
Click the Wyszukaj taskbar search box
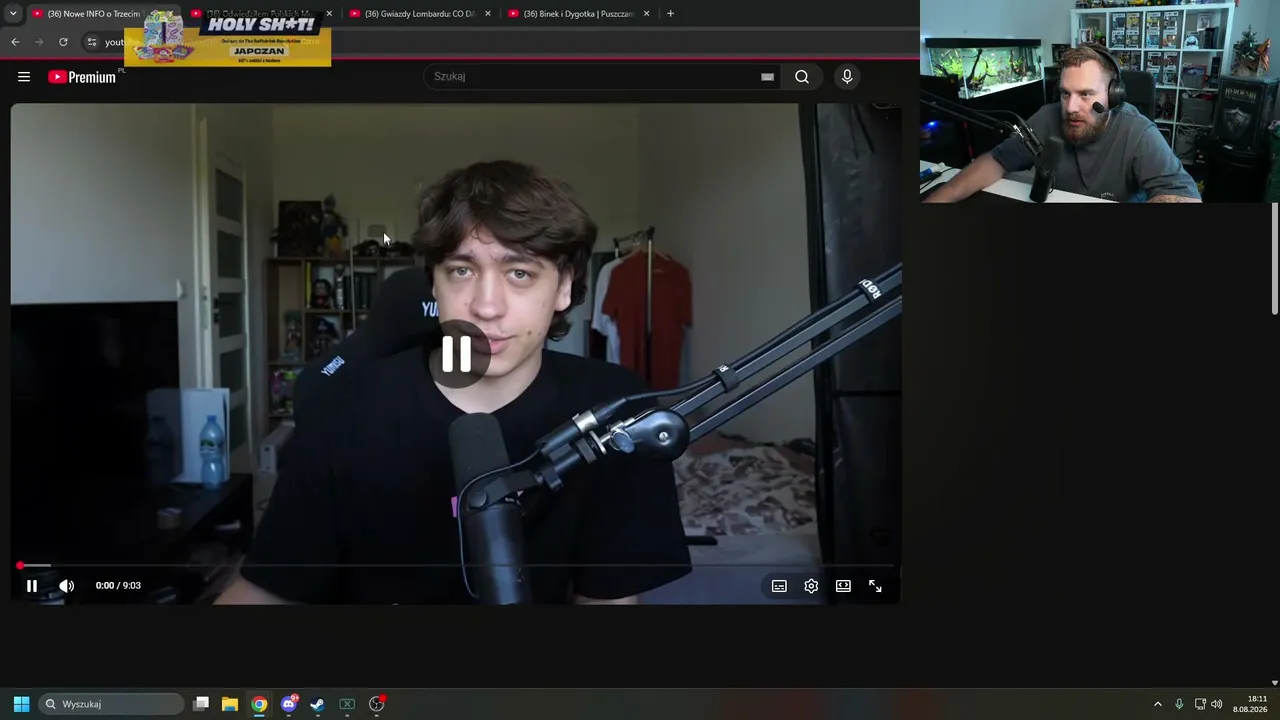tap(111, 704)
